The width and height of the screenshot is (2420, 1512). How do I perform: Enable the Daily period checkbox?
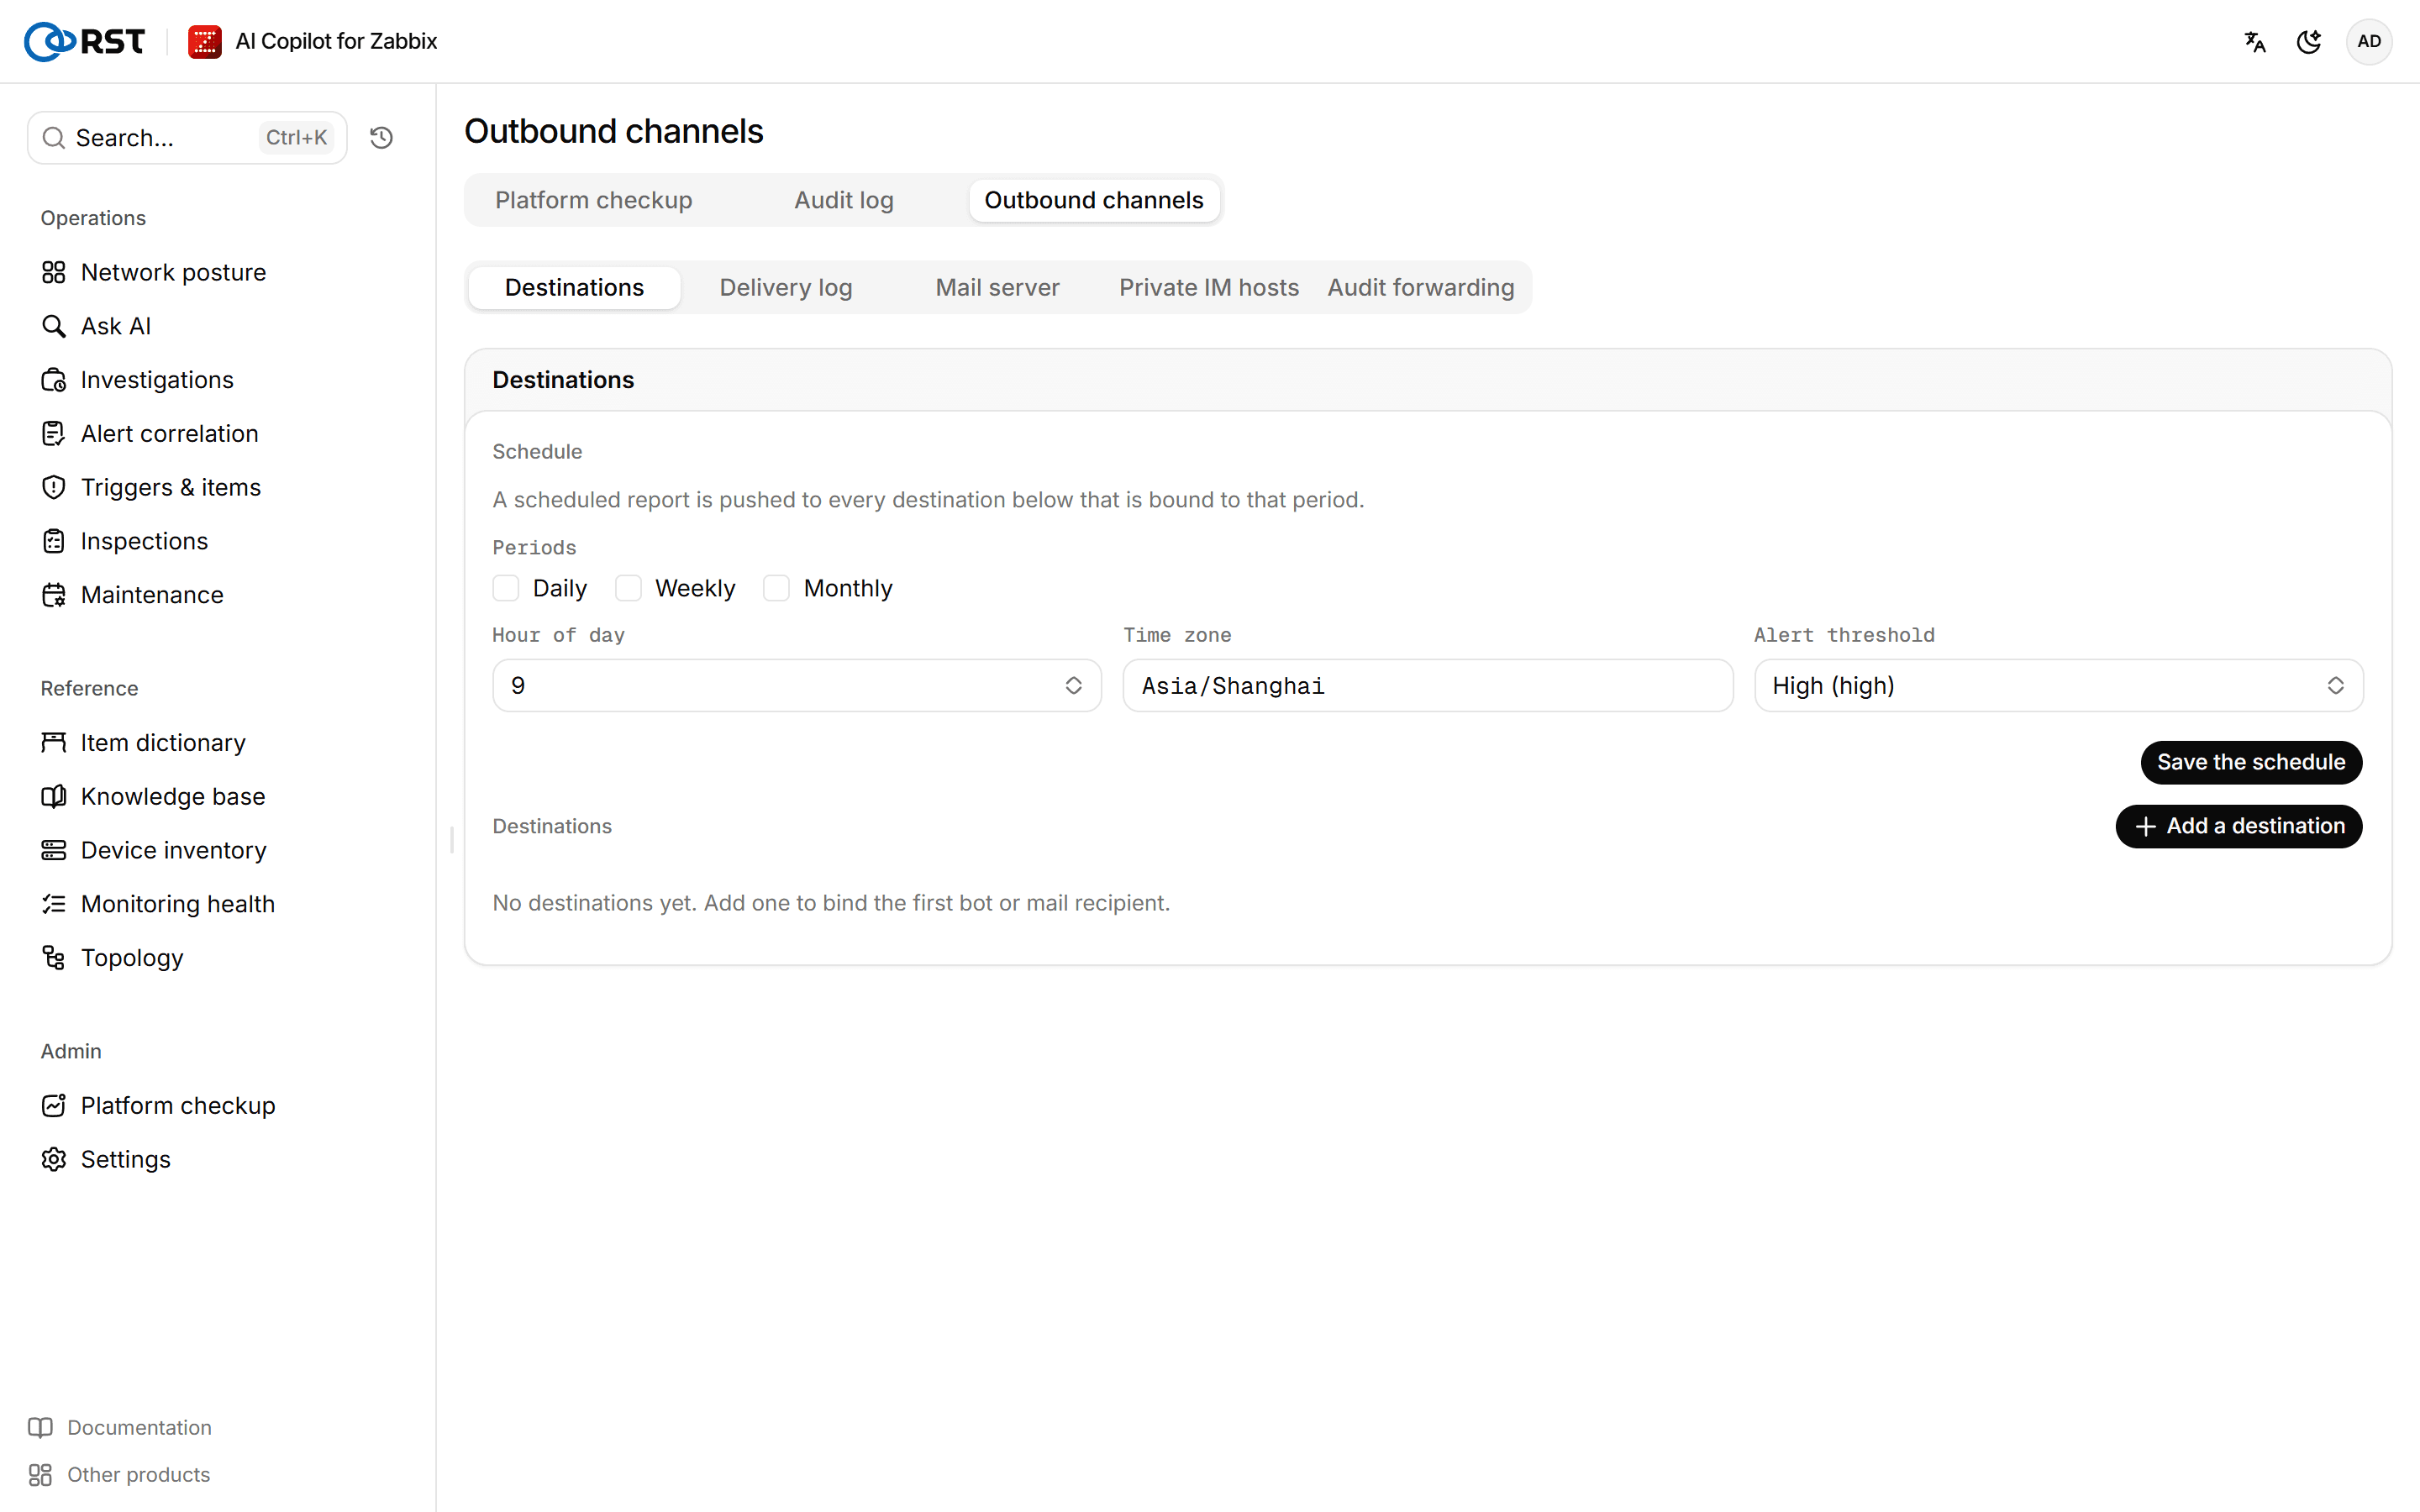point(506,588)
